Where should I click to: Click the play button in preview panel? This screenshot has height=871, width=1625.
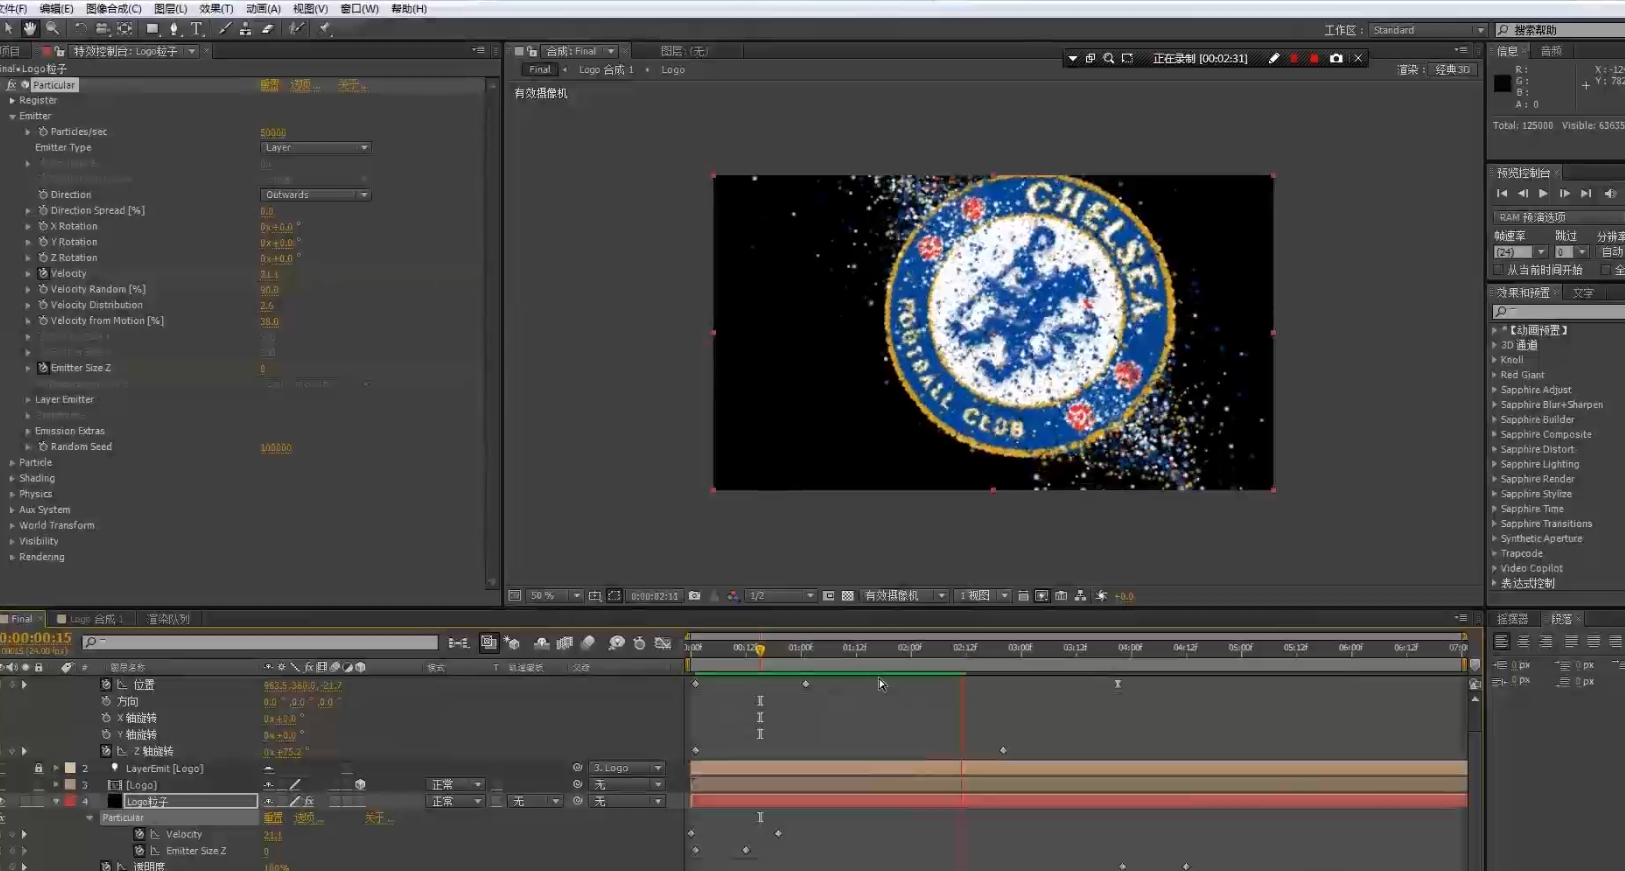pyautogui.click(x=1543, y=194)
